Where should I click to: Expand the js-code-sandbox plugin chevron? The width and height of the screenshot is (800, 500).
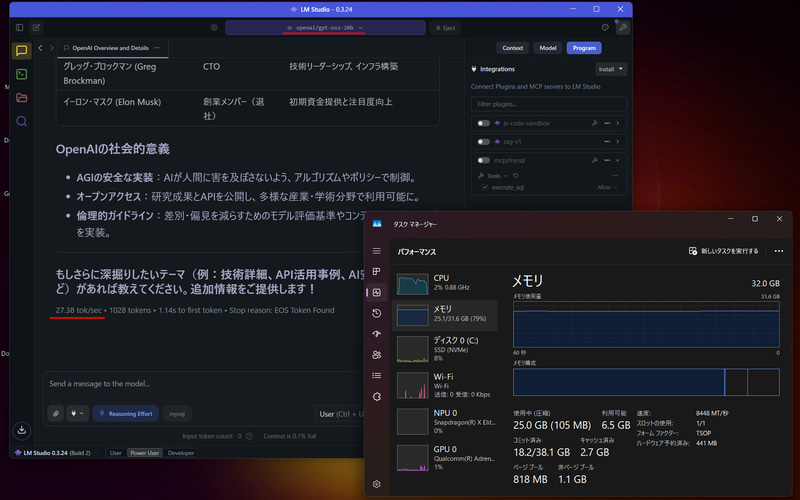click(618, 123)
